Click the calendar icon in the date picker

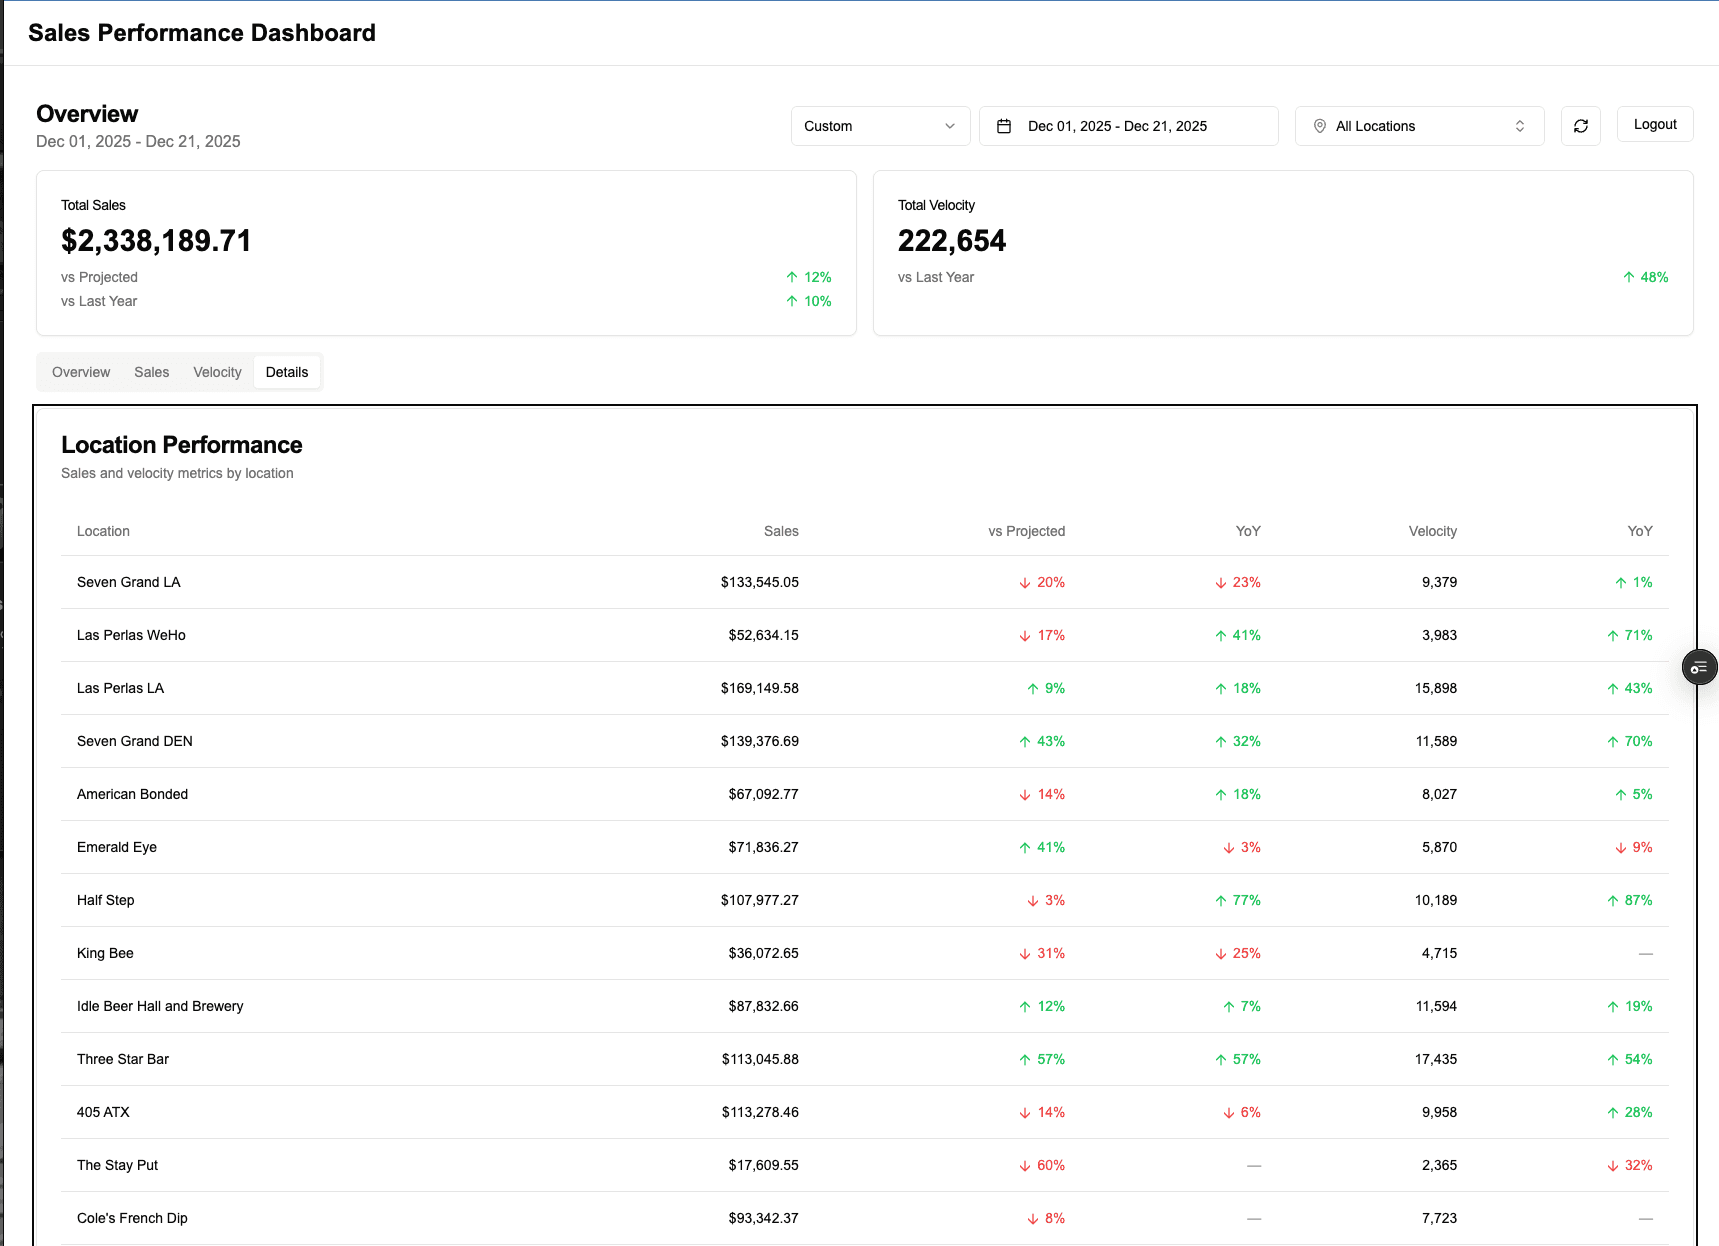[x=1005, y=125]
